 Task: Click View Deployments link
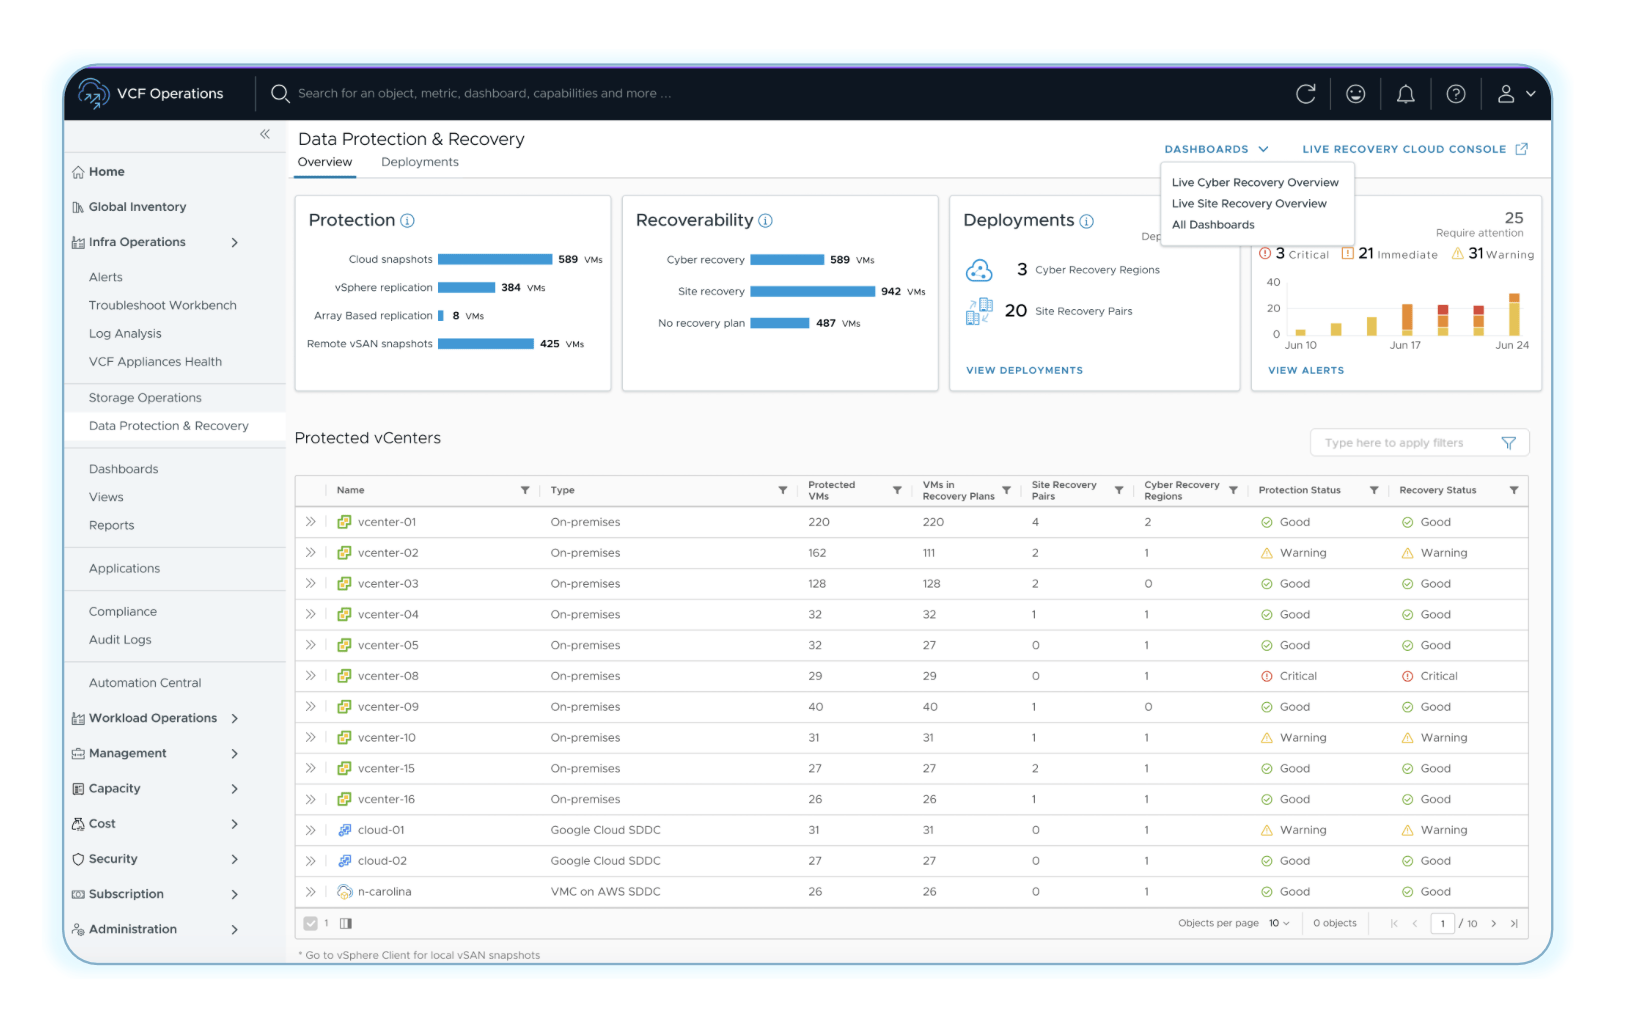pos(1024,371)
